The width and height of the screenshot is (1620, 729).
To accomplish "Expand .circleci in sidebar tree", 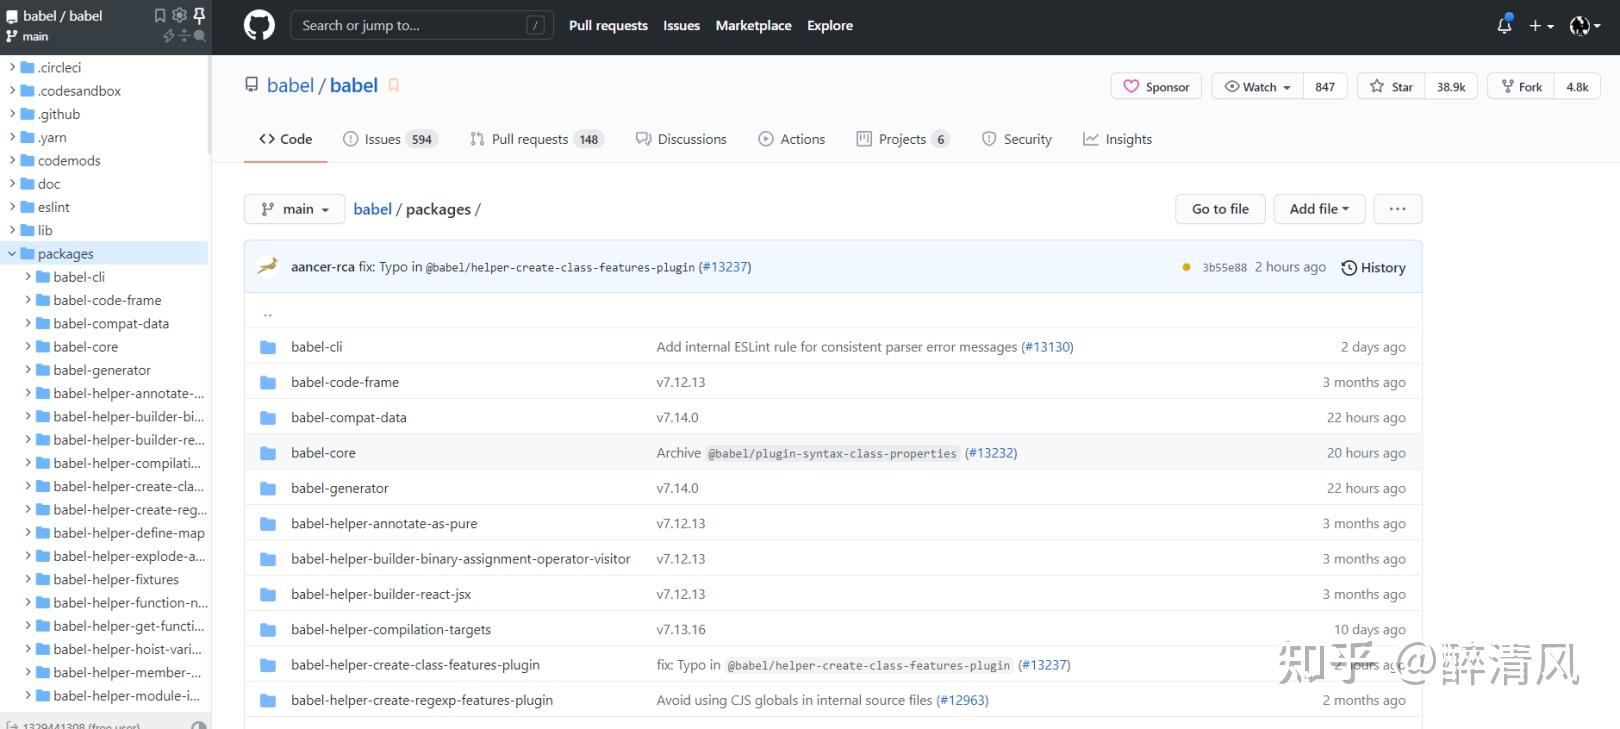I will [12, 68].
